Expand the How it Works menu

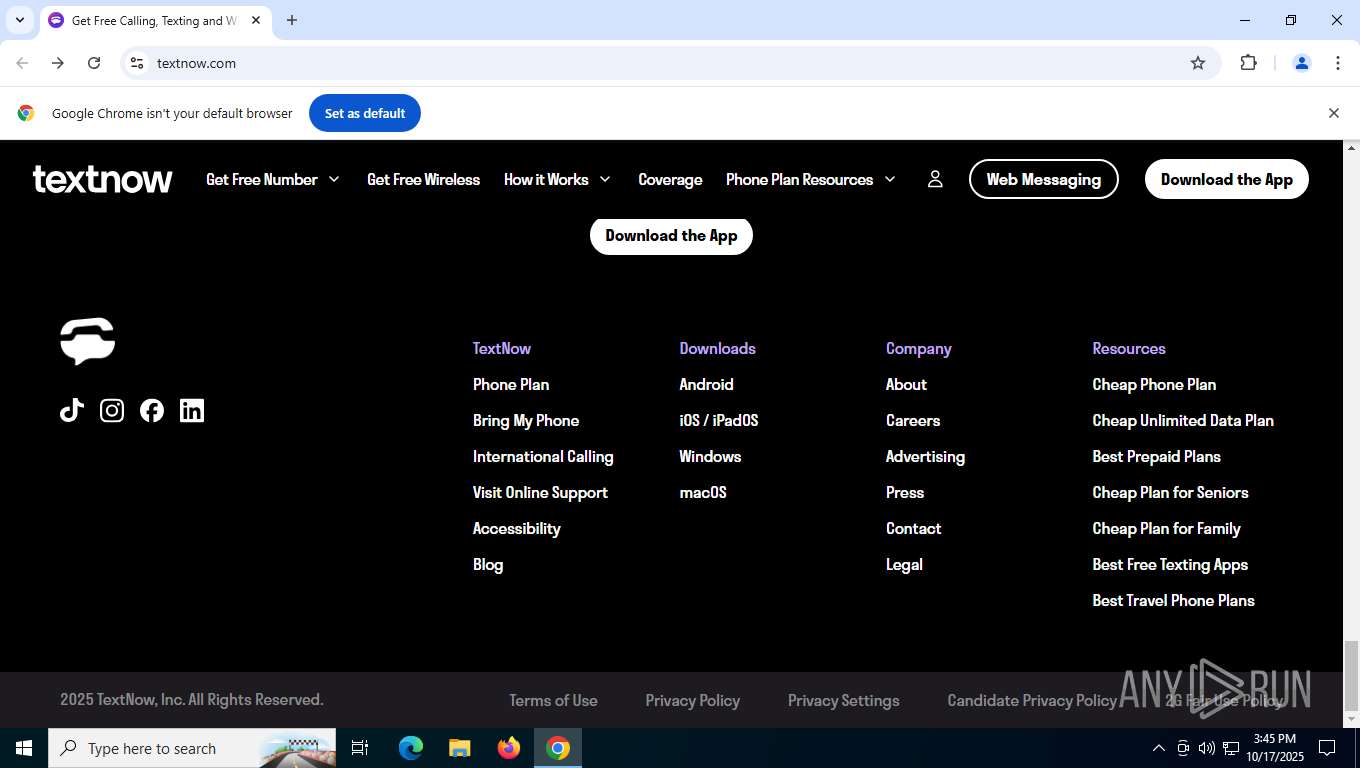557,179
